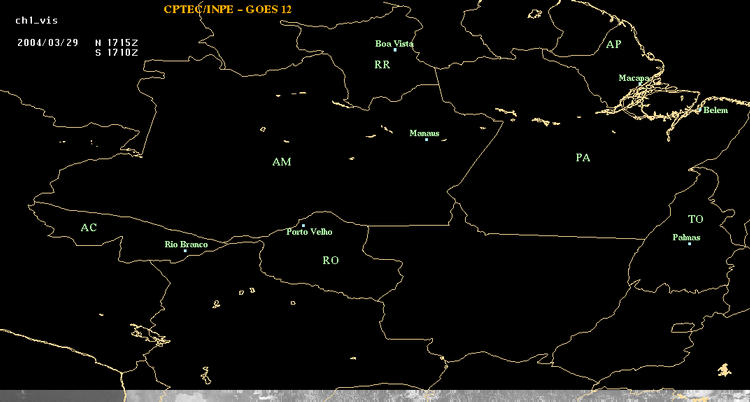Click the Boa Vista city marker dot

click(395, 50)
